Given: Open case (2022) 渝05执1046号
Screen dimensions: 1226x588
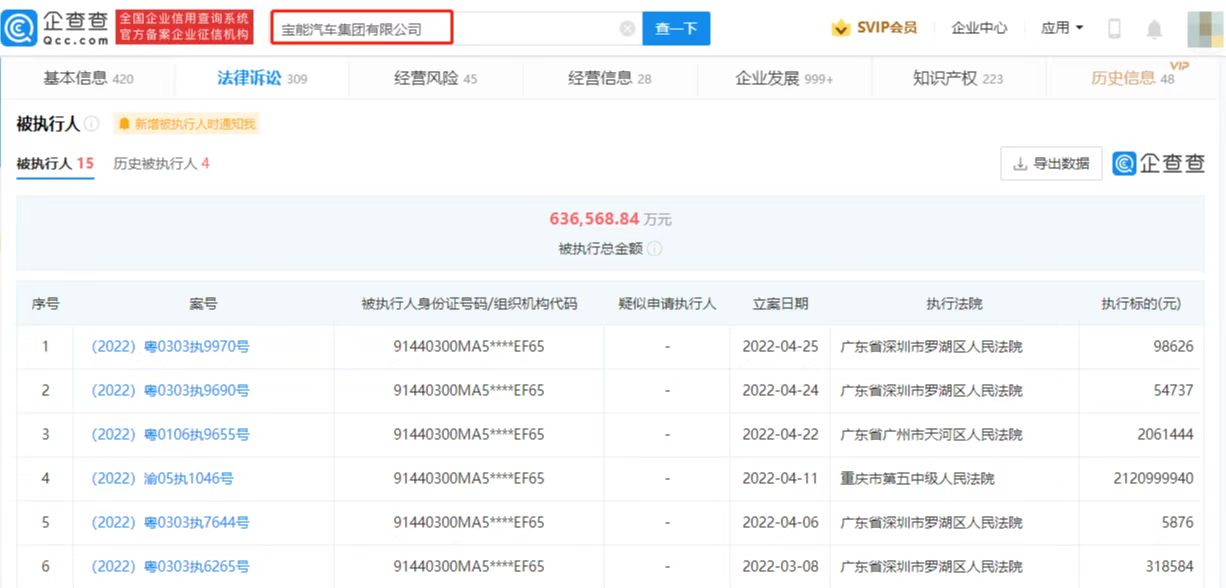Looking at the screenshot, I should tap(162, 479).
